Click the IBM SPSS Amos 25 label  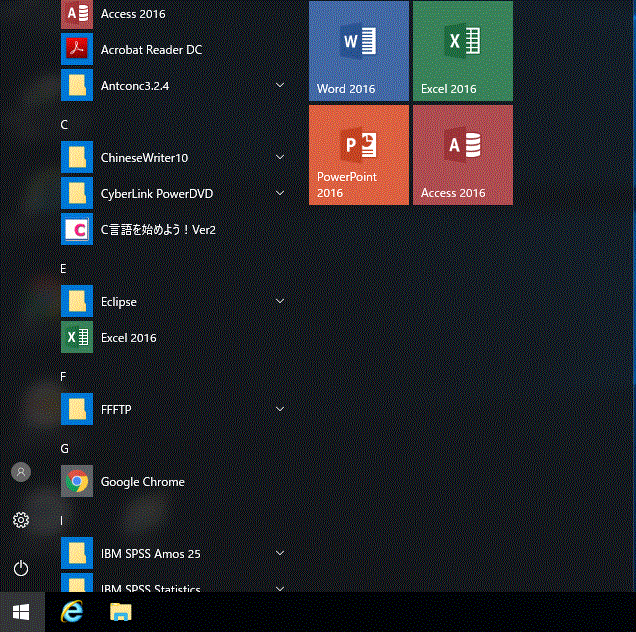click(x=150, y=554)
